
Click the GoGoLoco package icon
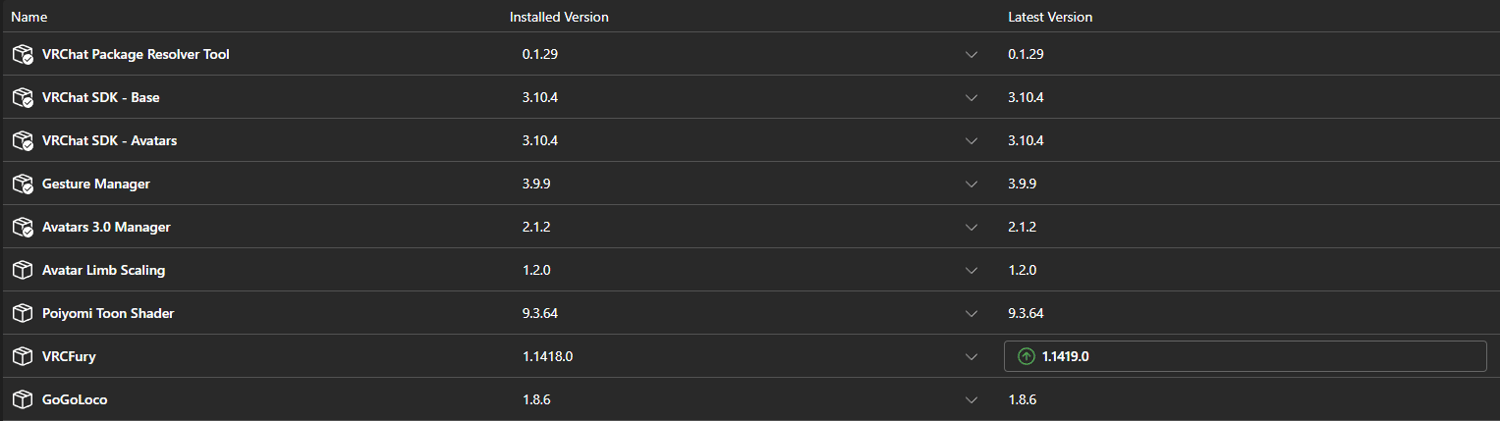coord(22,399)
